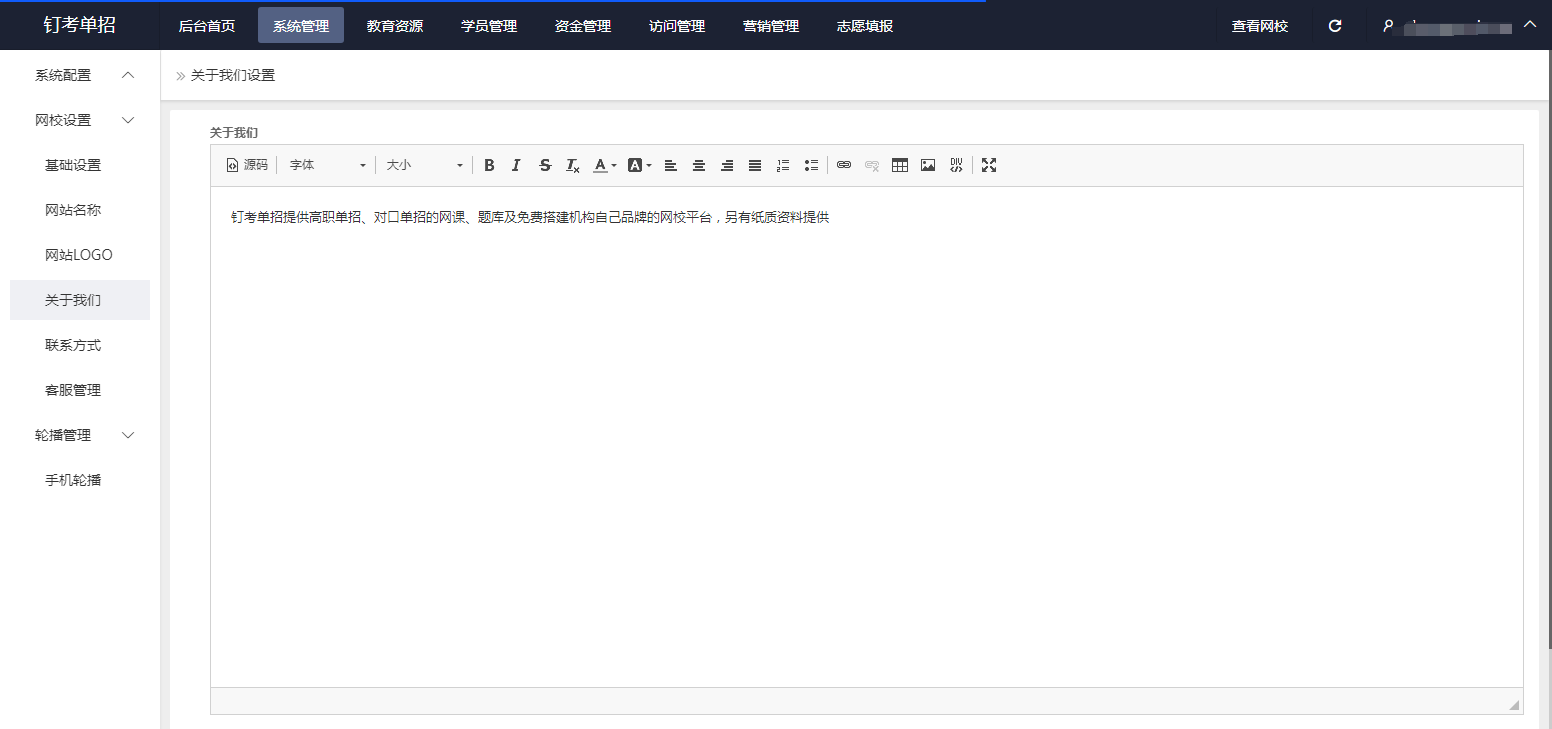Justify the text

pos(755,165)
